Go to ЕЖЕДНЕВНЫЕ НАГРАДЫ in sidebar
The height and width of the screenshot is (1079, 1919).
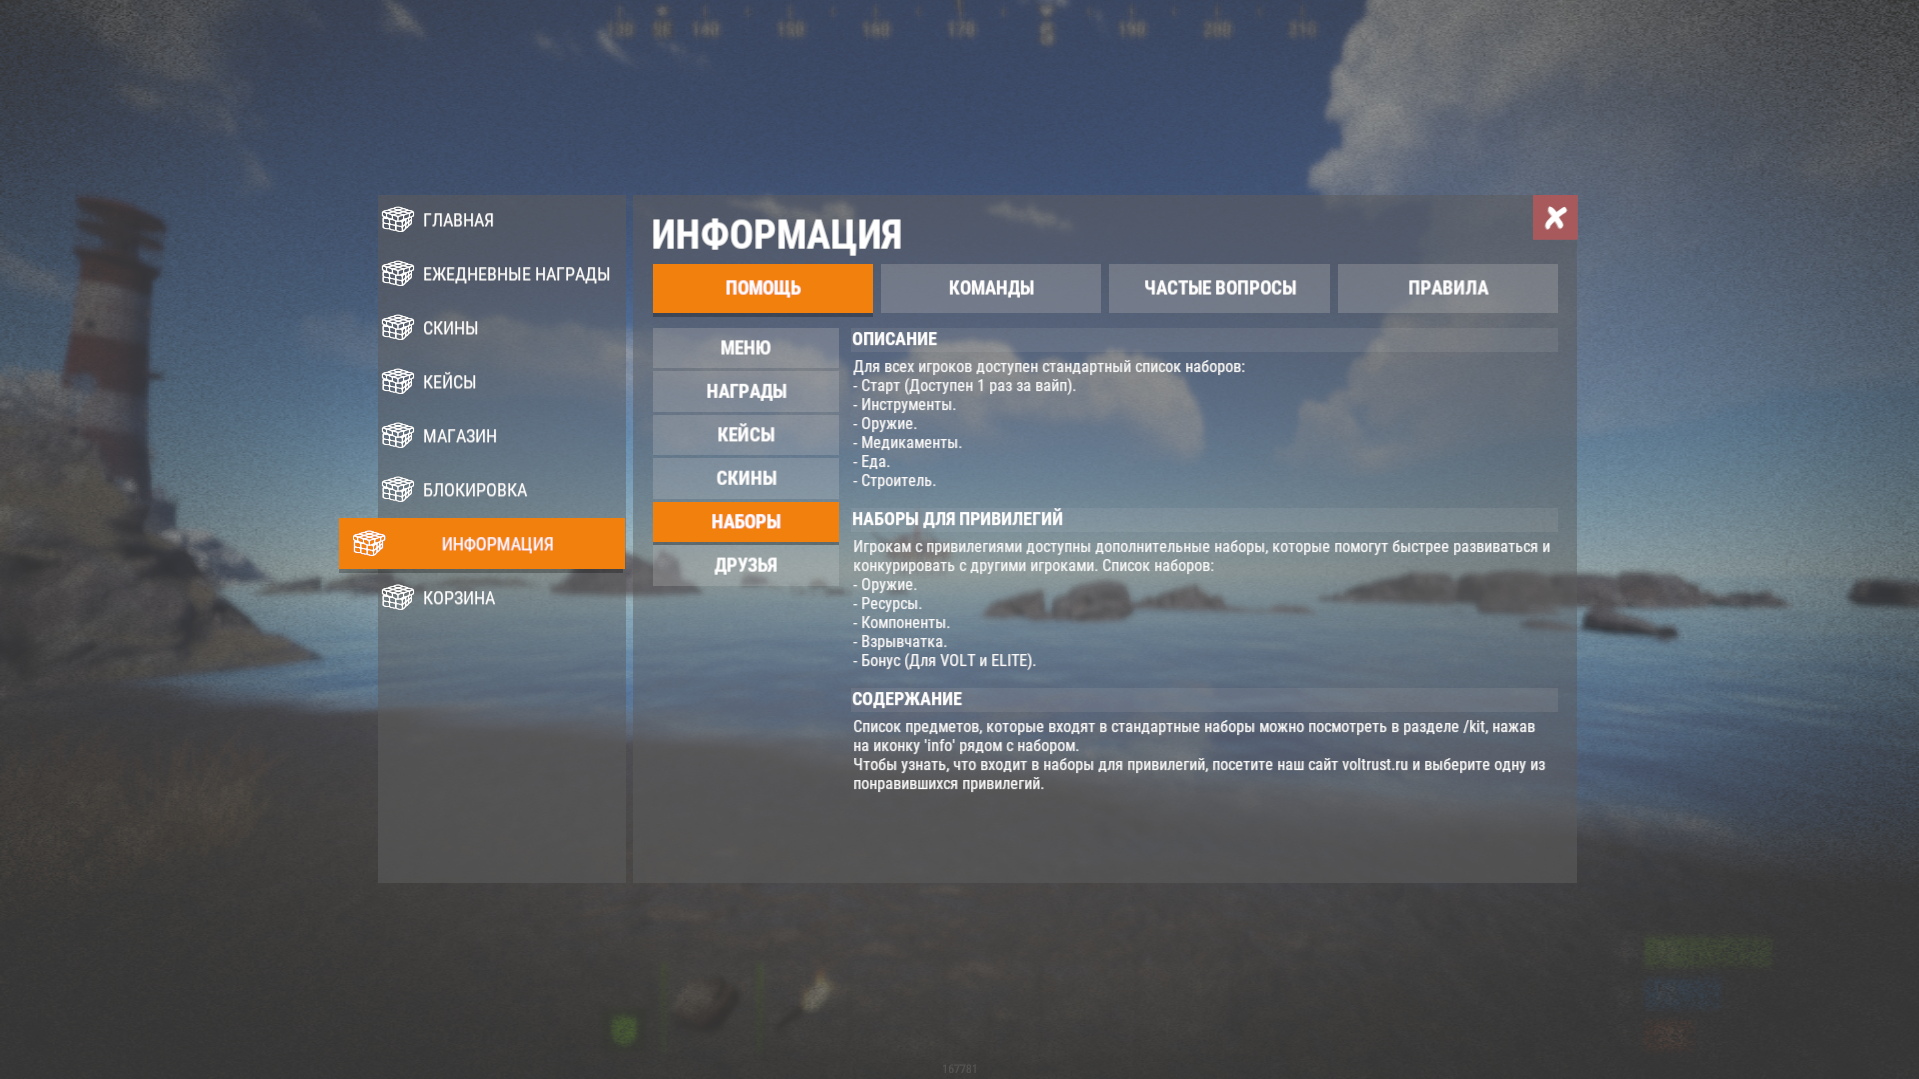point(501,274)
